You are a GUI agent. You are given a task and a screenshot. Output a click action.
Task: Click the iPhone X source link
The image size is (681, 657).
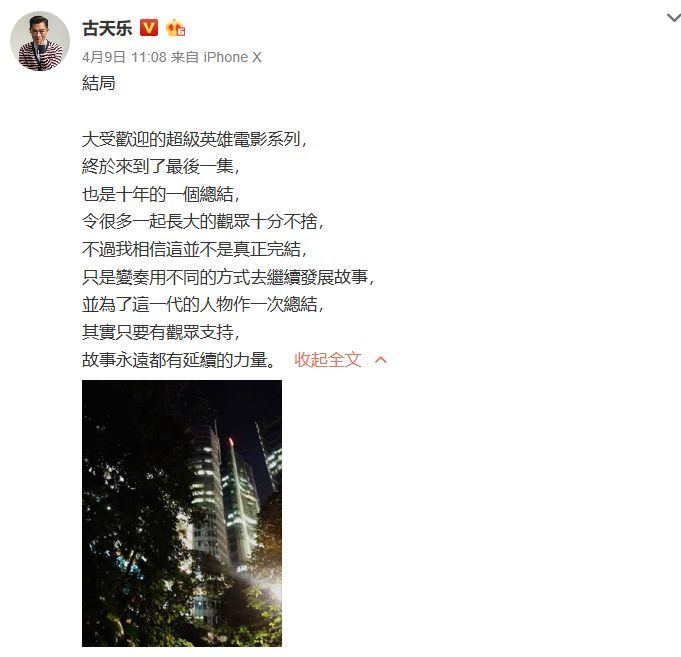click(232, 57)
